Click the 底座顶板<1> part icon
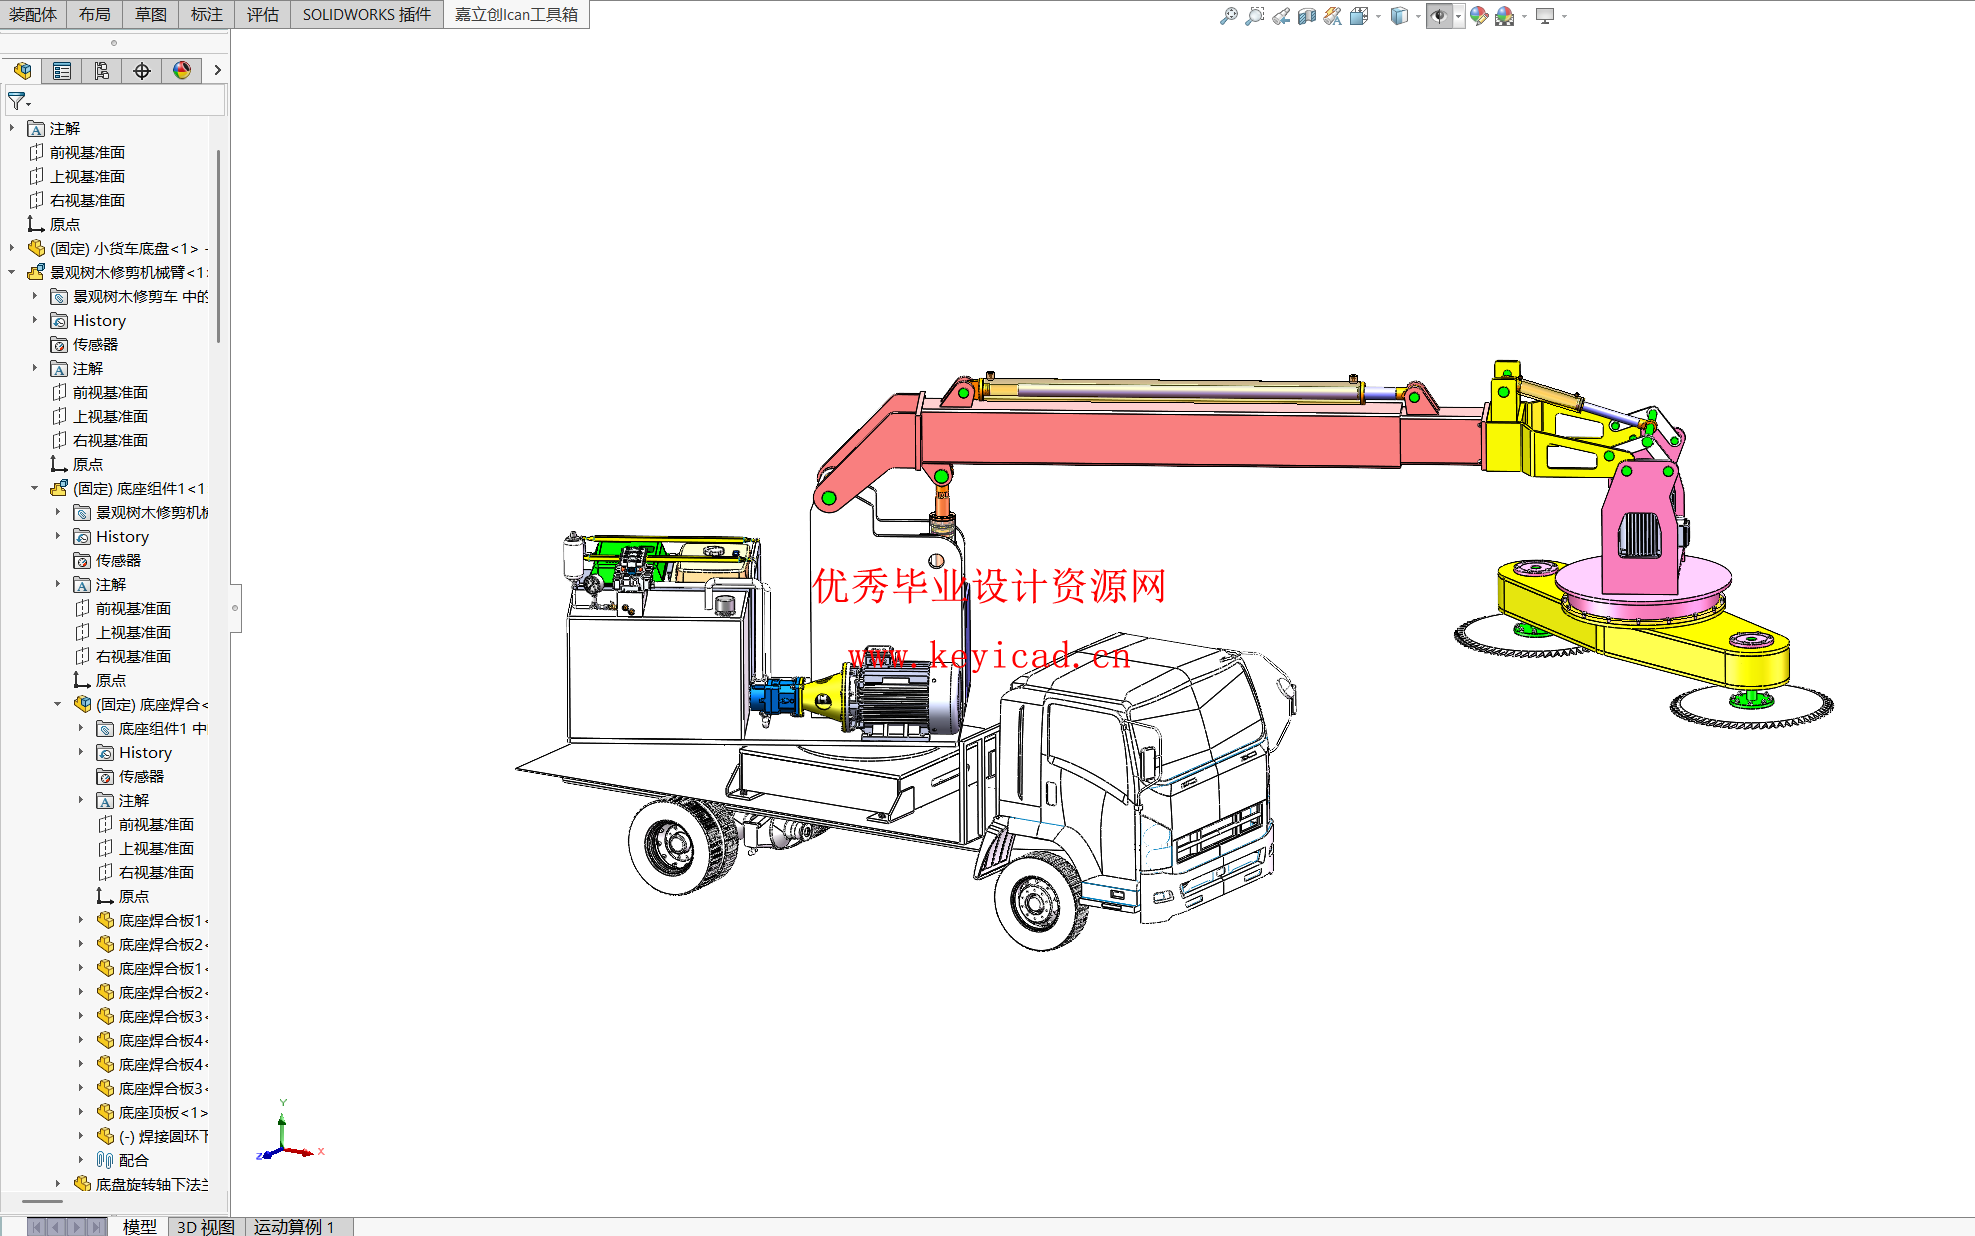 (105, 1112)
